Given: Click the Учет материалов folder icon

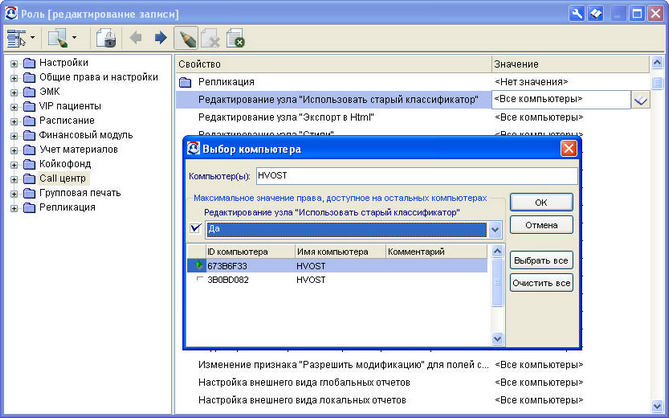Looking at the screenshot, I should pos(29,150).
